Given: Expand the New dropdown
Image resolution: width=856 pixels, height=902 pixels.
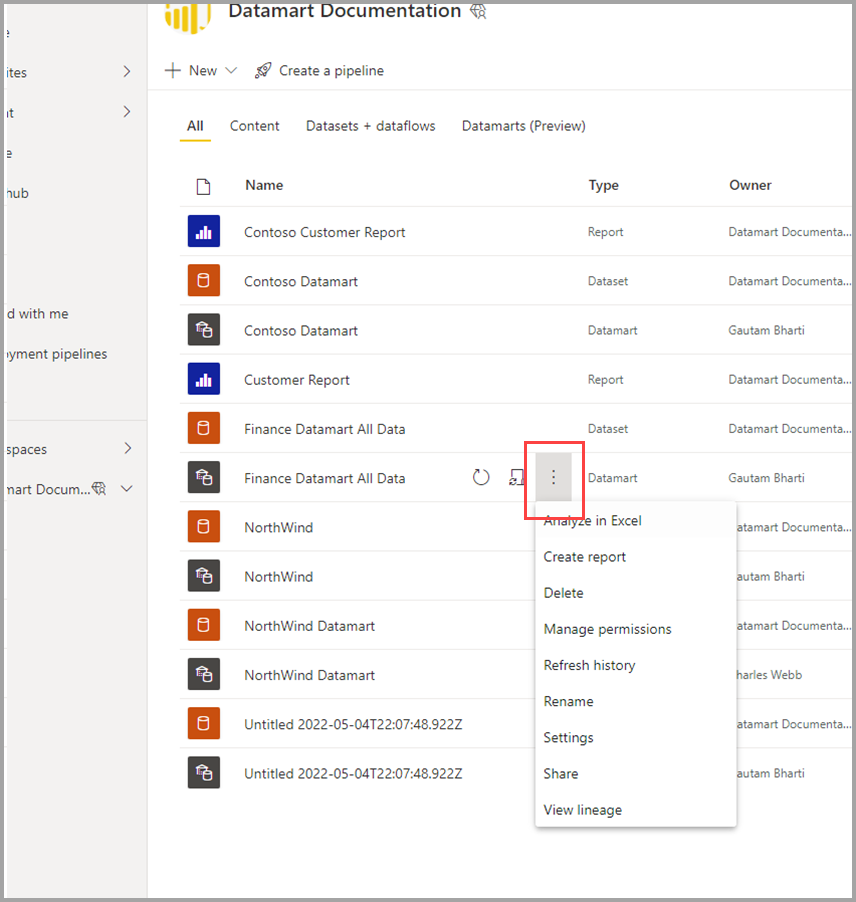Looking at the screenshot, I should click(228, 70).
